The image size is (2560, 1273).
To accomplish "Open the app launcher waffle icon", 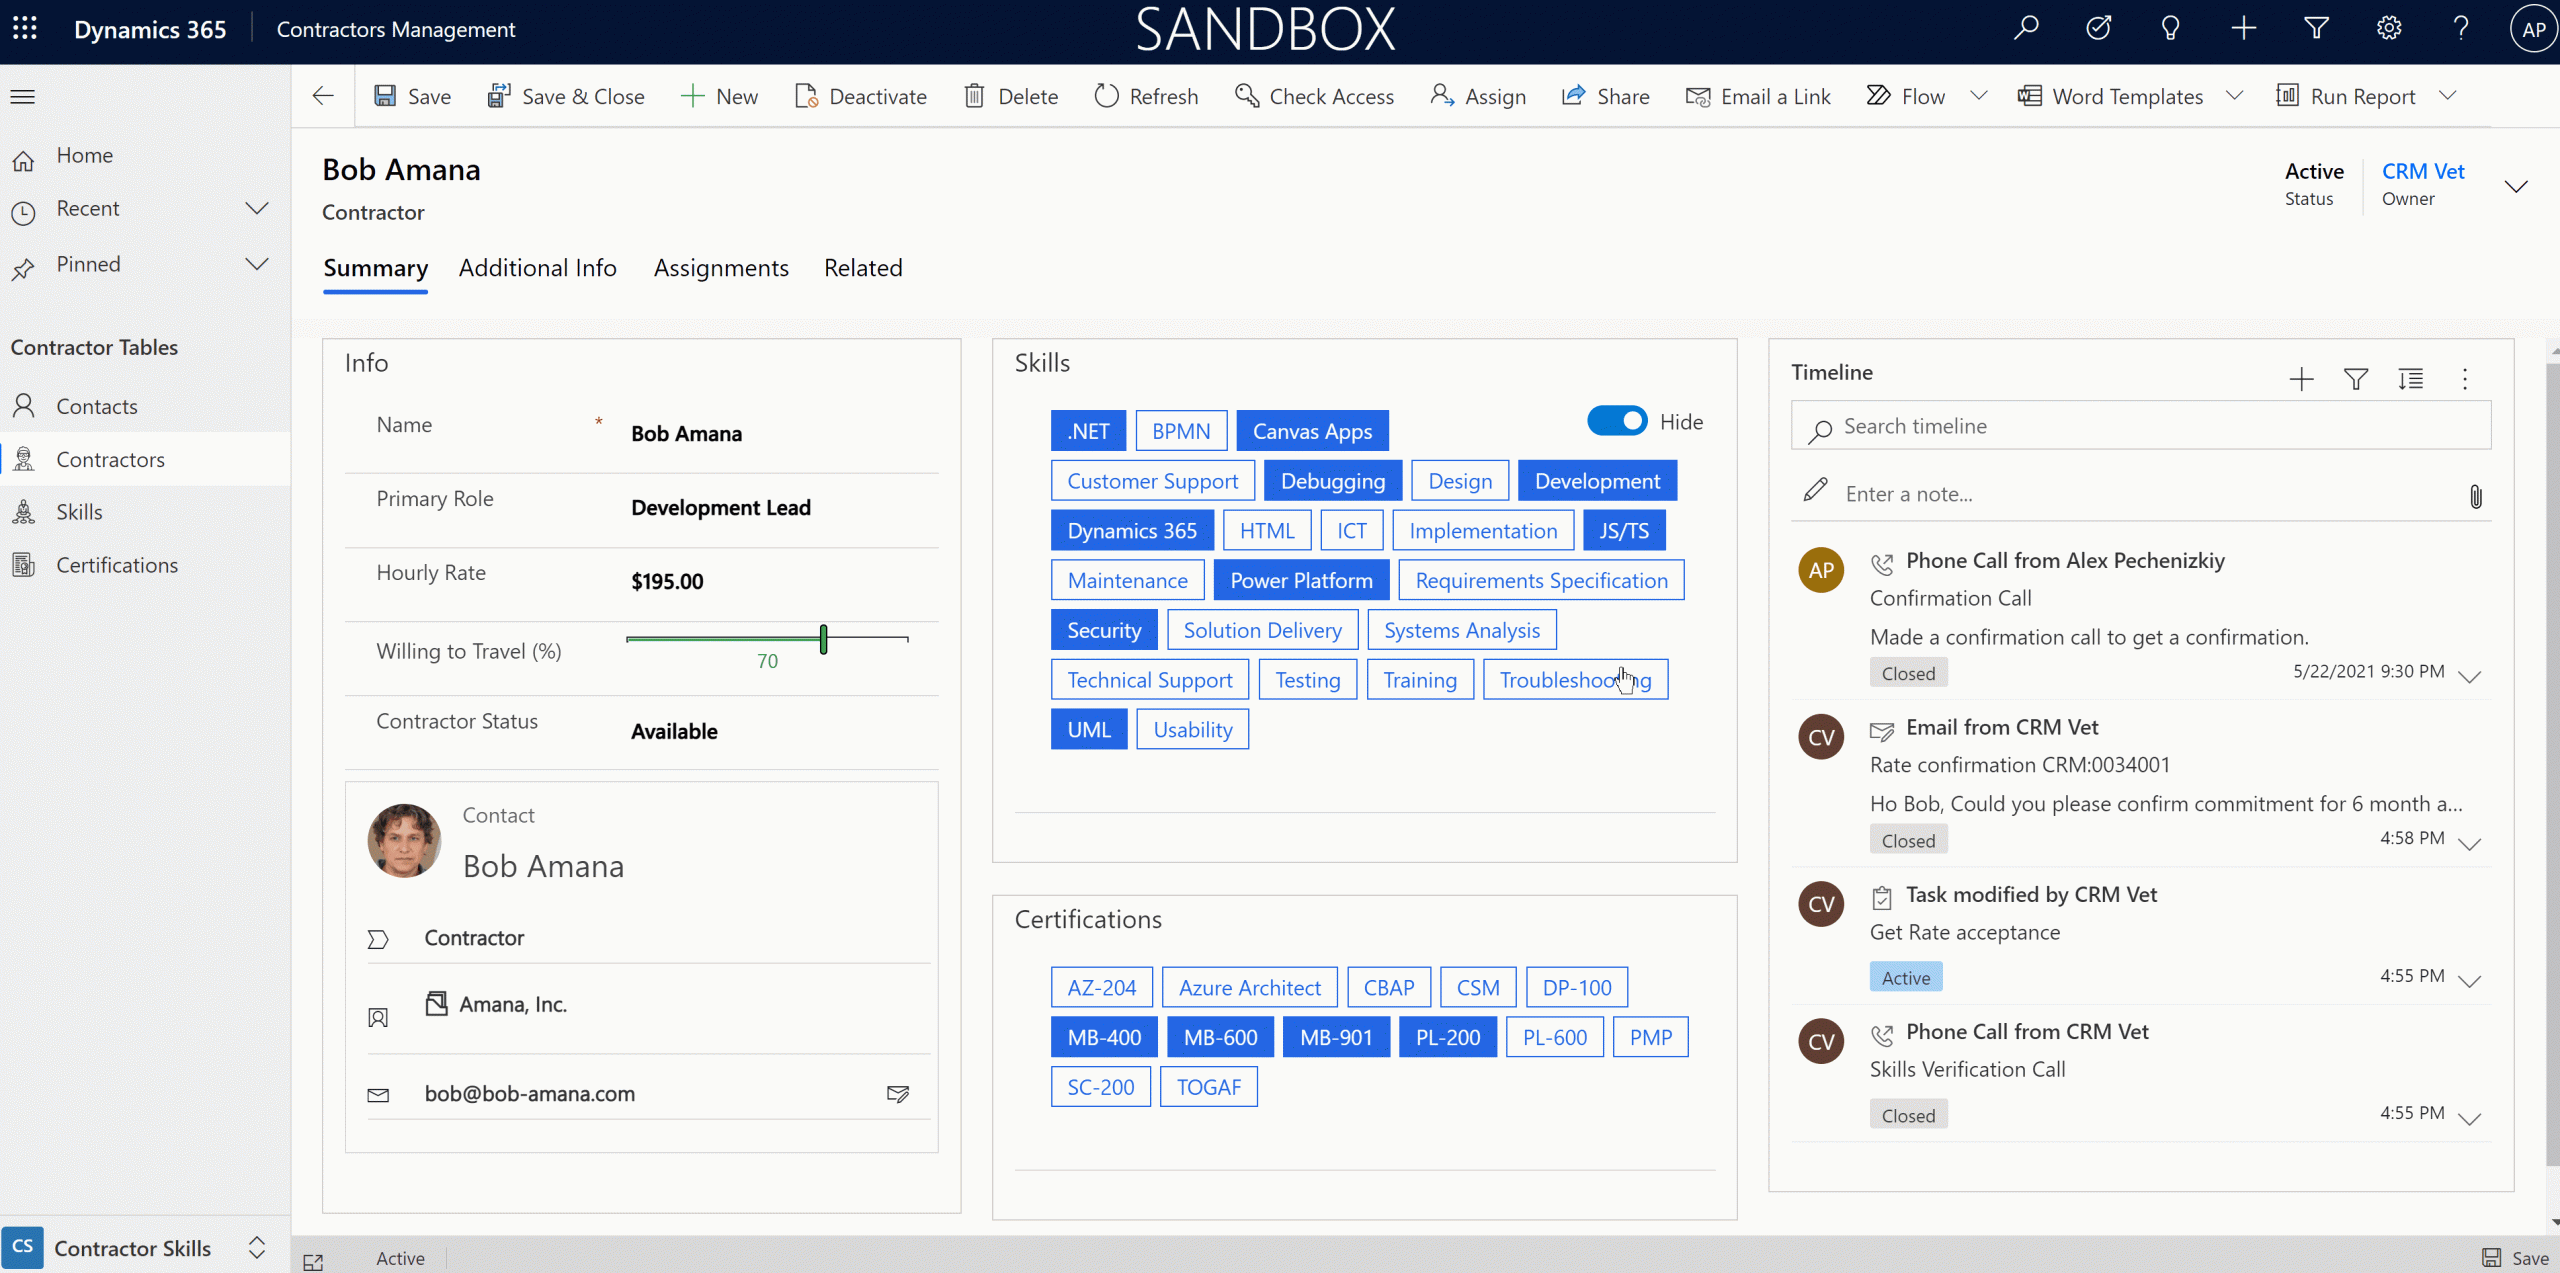I will 25,29.
